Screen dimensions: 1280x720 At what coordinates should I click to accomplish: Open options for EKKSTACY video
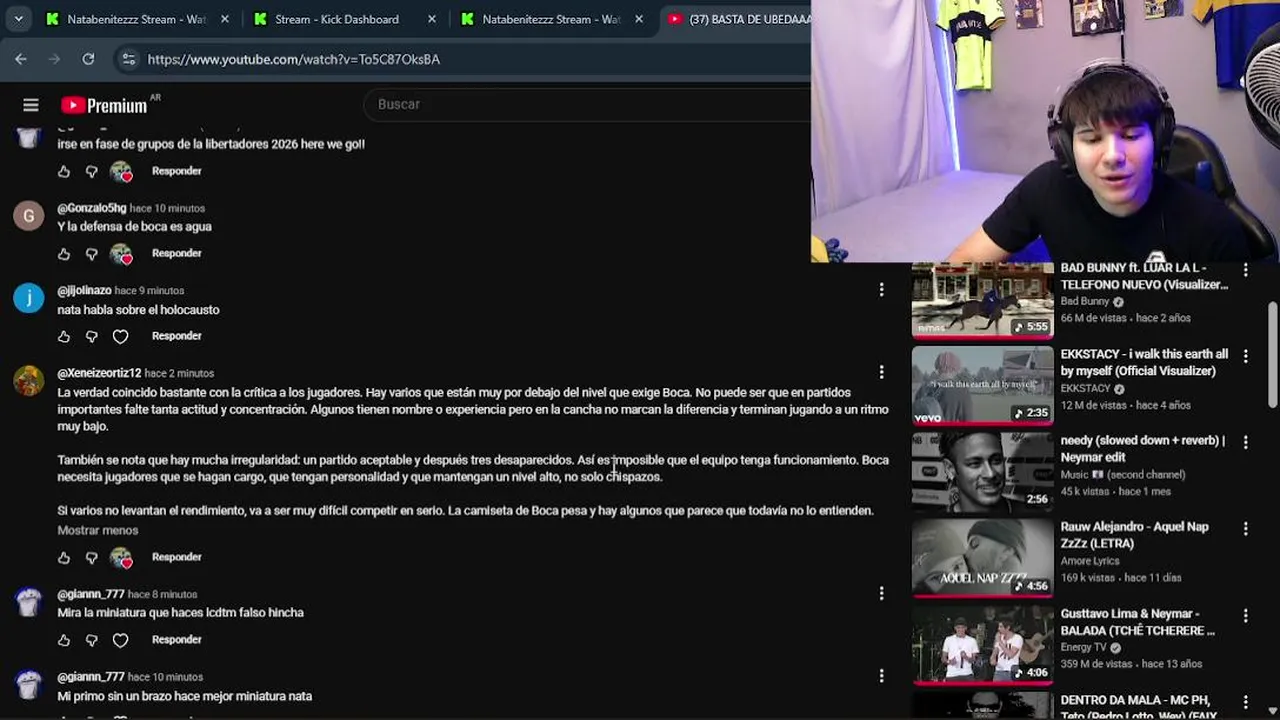point(1245,355)
